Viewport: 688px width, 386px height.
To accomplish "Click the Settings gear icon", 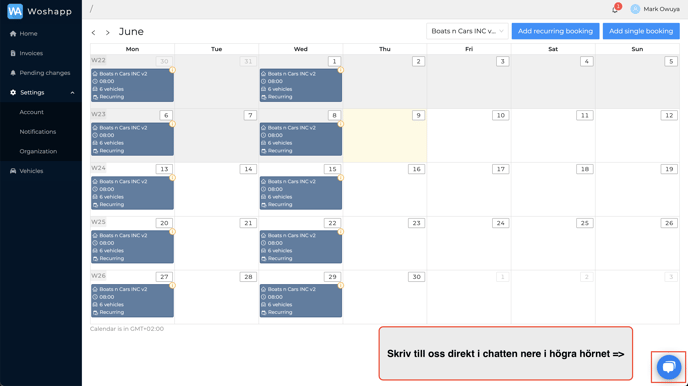I will click(13, 93).
